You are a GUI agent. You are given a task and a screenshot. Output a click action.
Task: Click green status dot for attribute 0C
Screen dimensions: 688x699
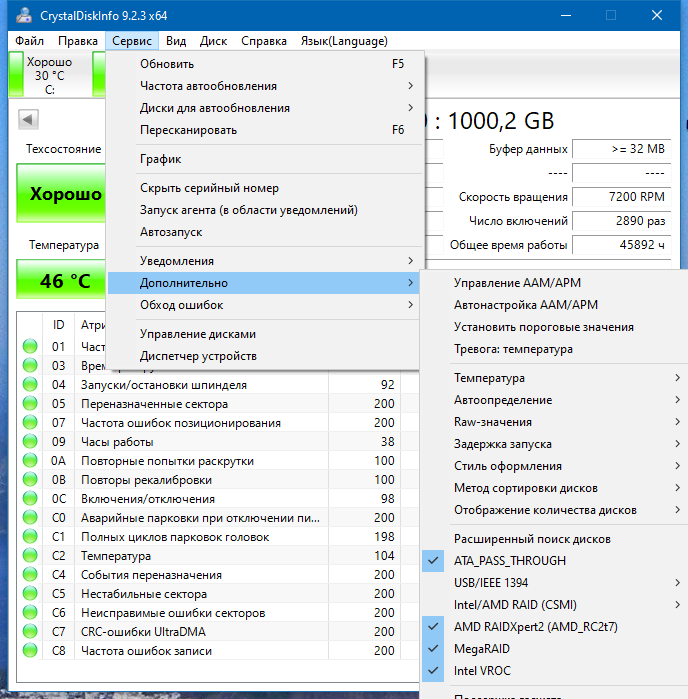pyautogui.click(x=30, y=498)
